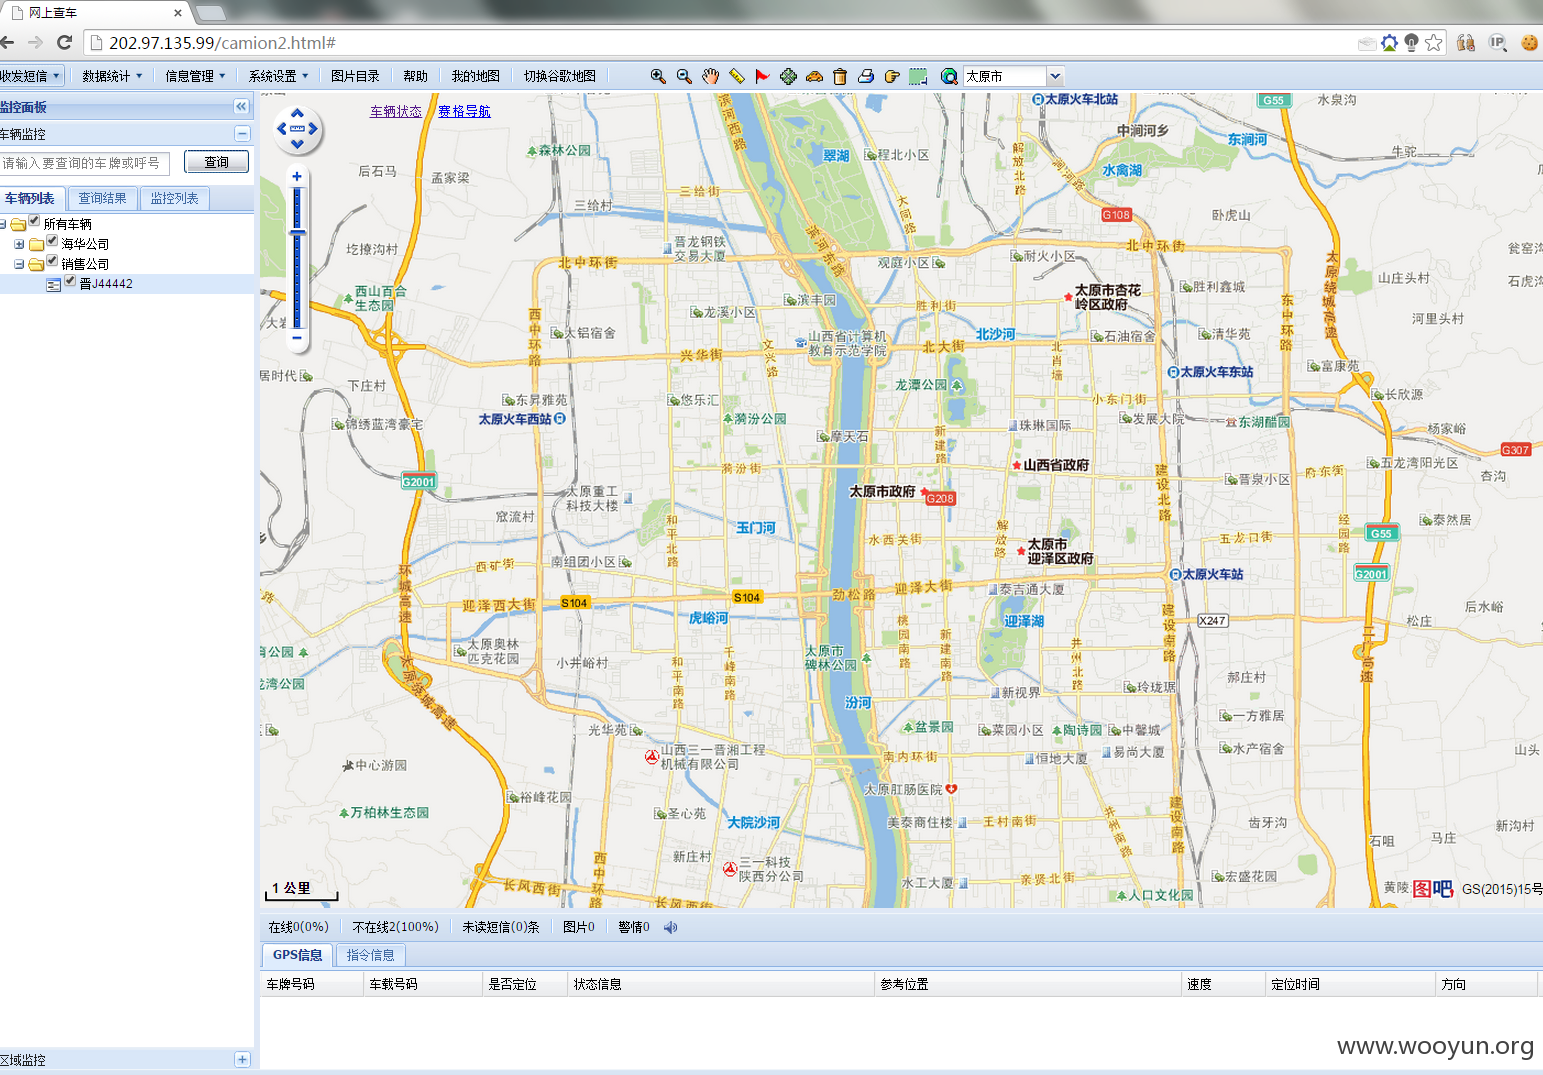Pan the map right with the arrow
1543x1075 pixels.
tap(313, 129)
